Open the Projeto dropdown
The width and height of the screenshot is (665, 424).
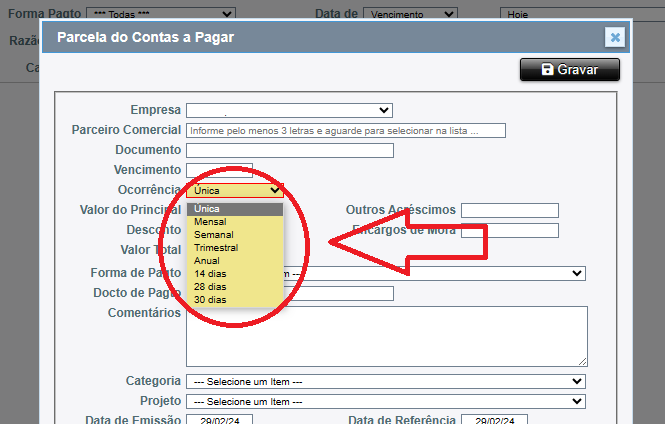pos(385,402)
